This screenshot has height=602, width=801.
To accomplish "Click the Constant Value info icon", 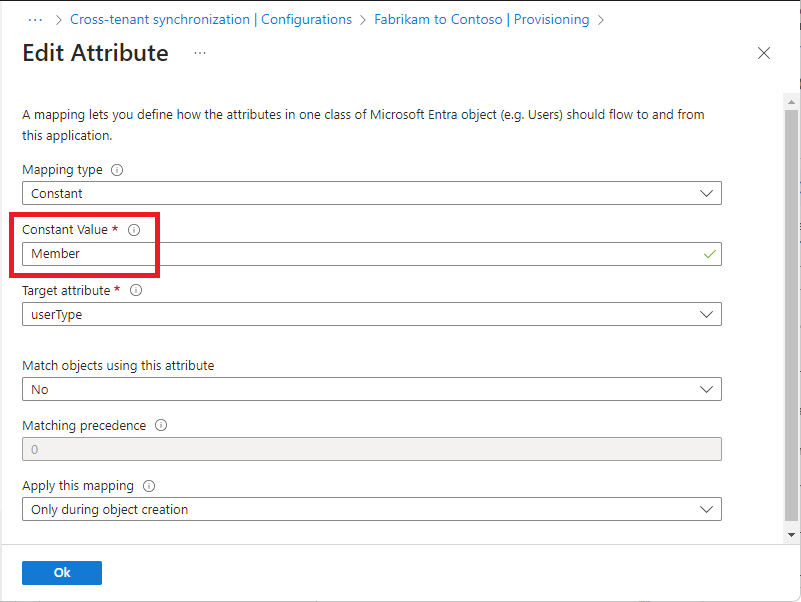I will pyautogui.click(x=134, y=230).
